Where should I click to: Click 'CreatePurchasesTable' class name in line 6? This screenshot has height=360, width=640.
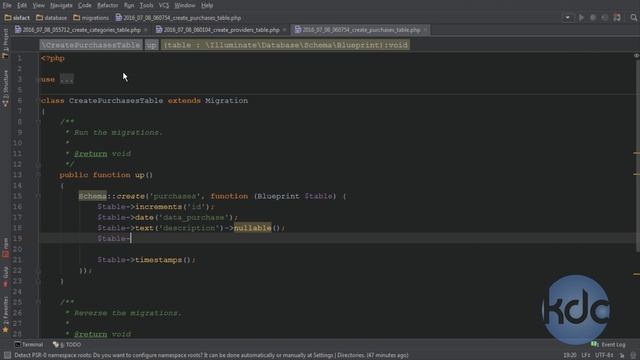tap(116, 100)
